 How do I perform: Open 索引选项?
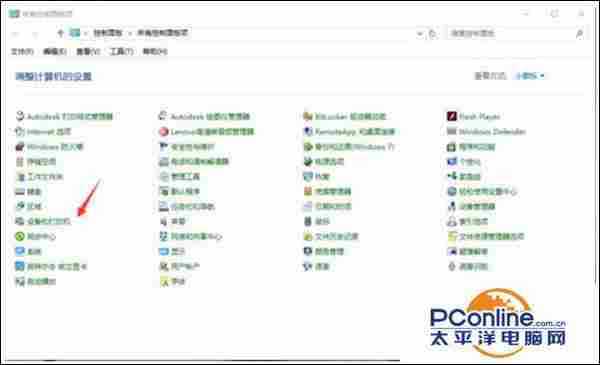[x=467, y=222]
